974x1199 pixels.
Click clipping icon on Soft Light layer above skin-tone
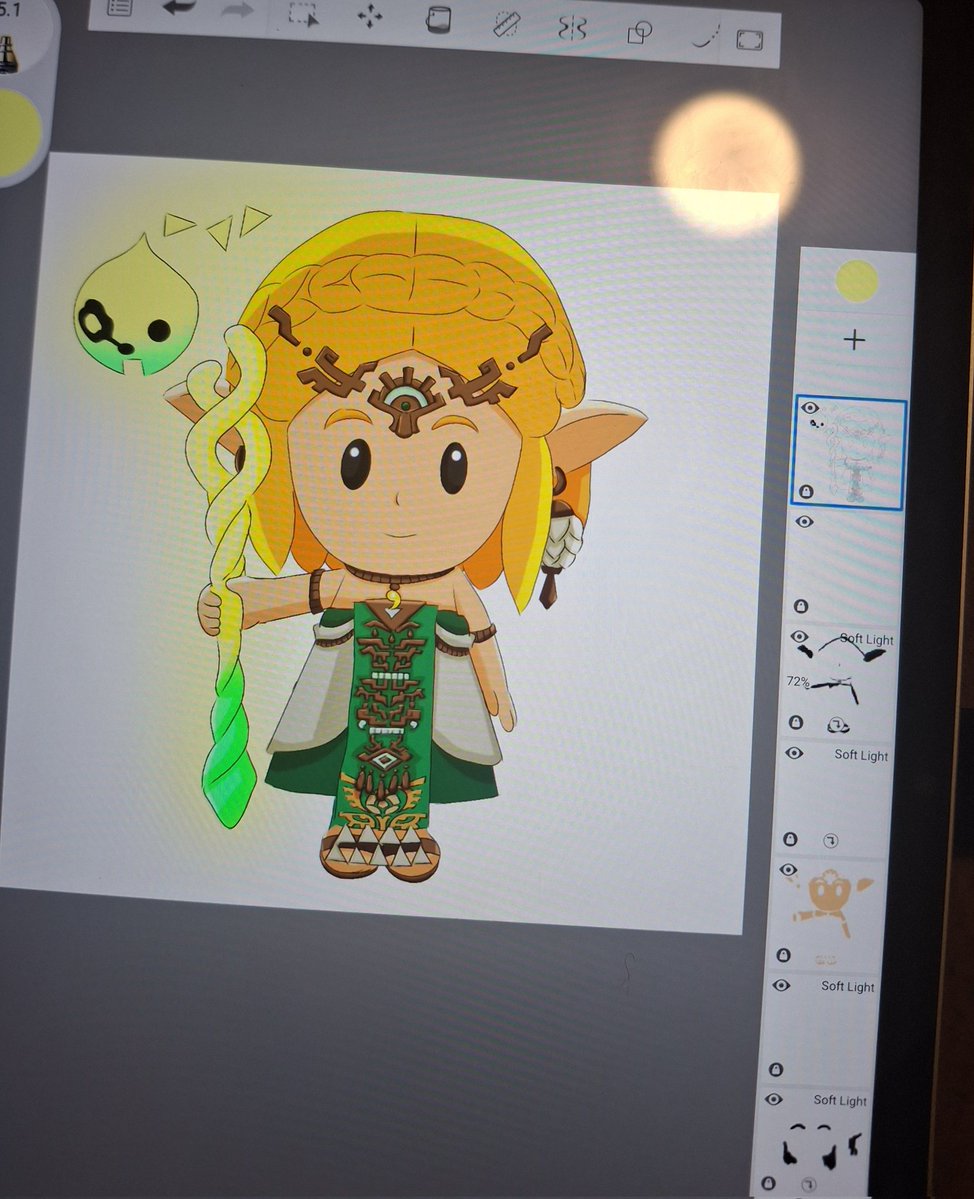[x=831, y=840]
